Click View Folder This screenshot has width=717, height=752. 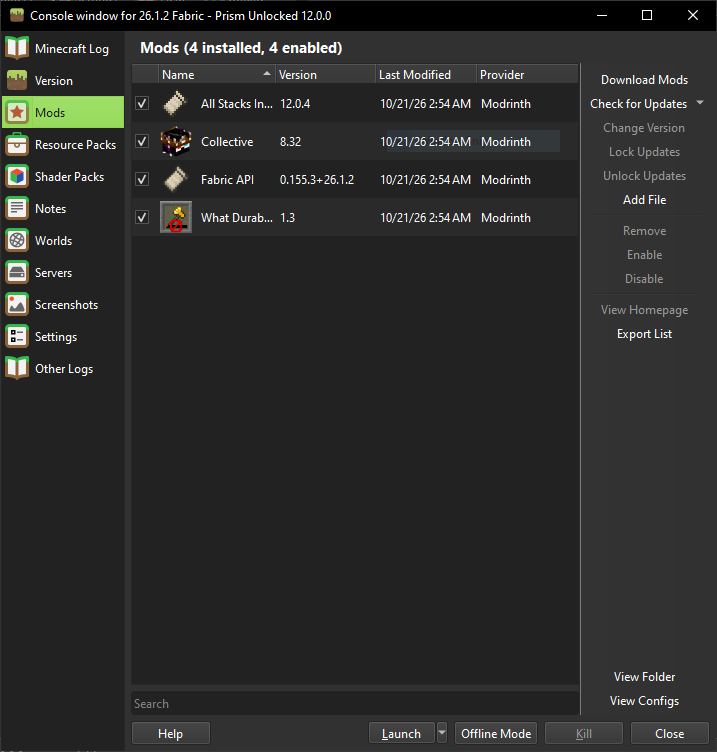coord(644,677)
